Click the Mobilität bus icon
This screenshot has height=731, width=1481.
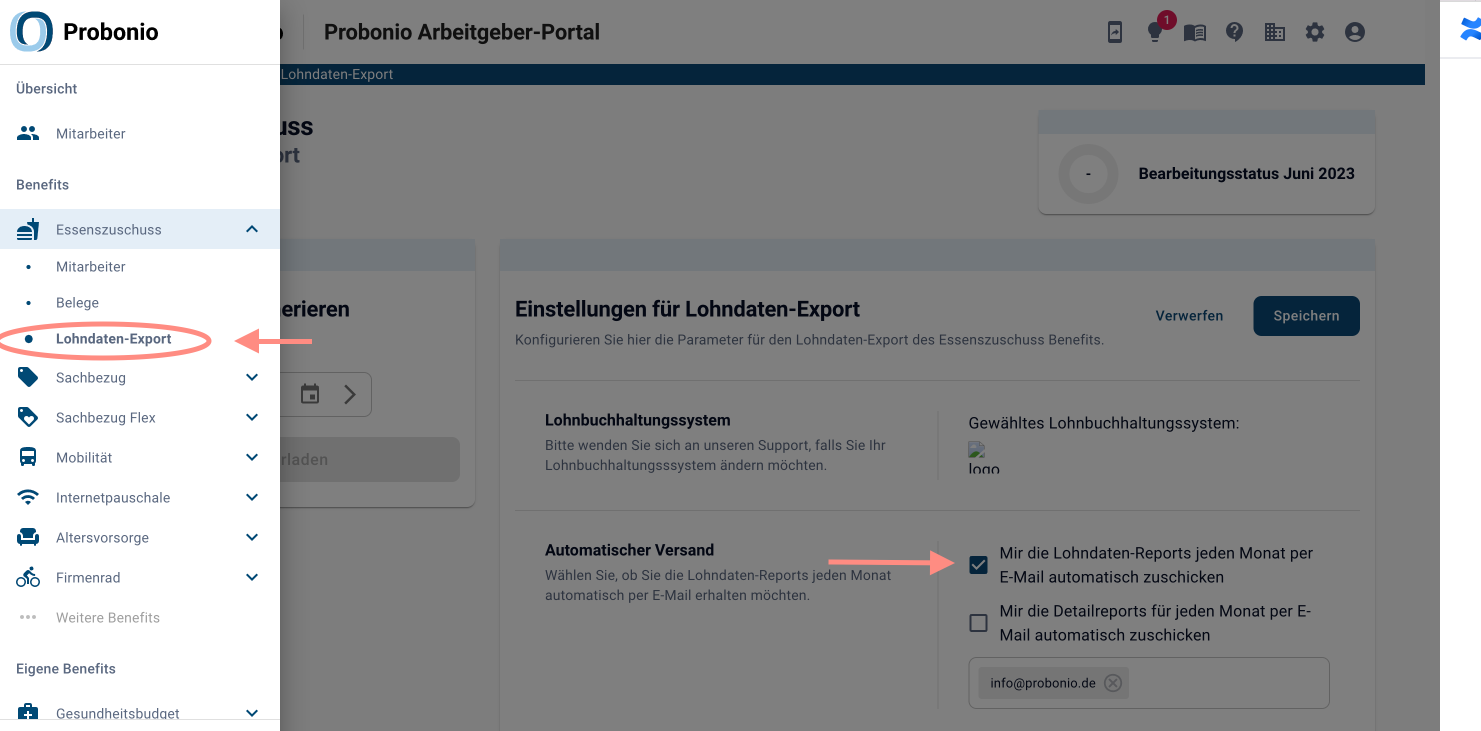[x=28, y=457]
